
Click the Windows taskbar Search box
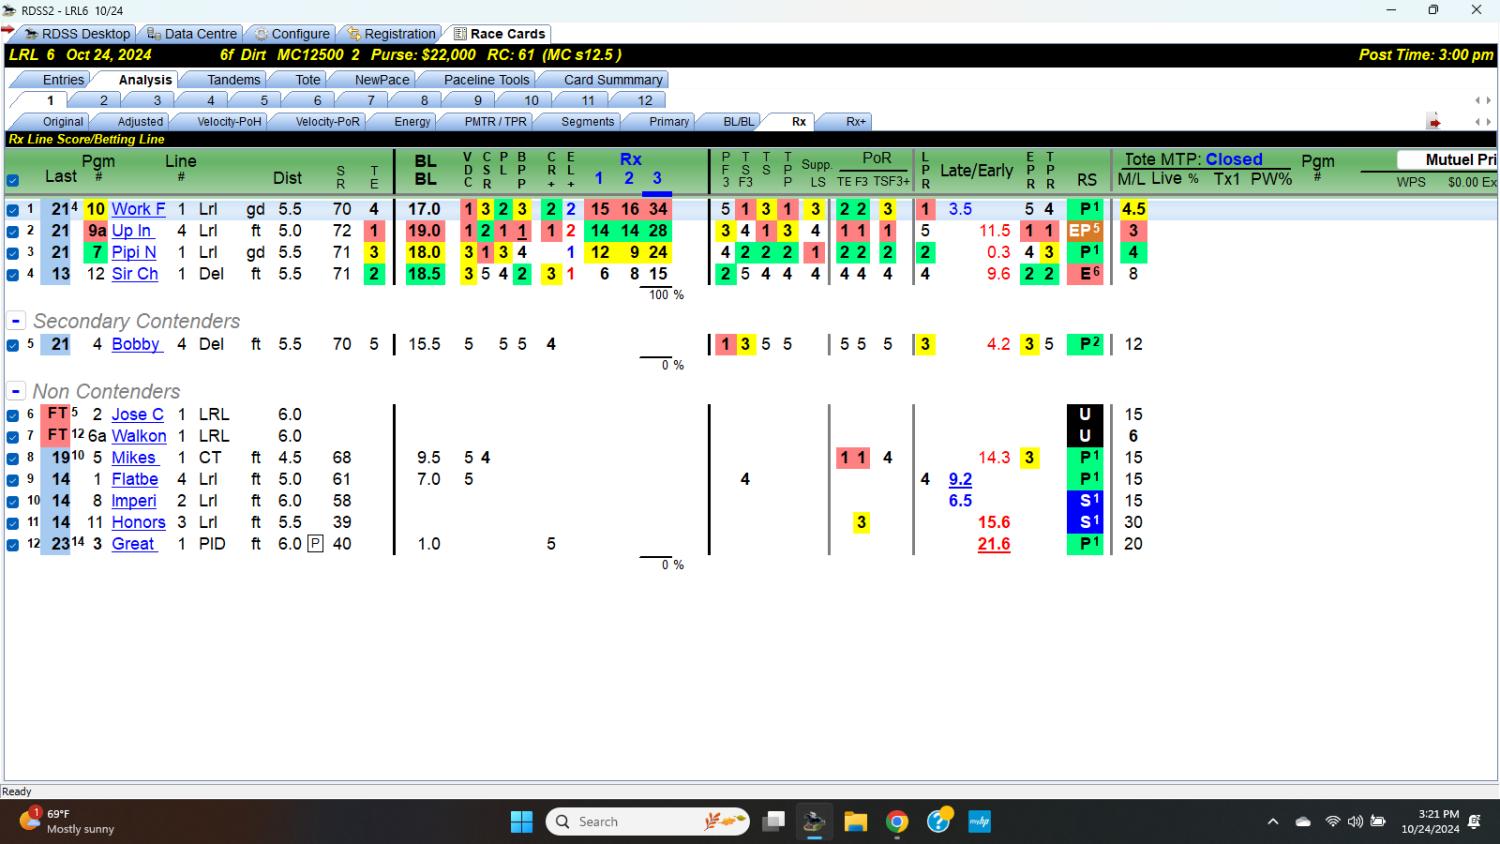point(648,821)
